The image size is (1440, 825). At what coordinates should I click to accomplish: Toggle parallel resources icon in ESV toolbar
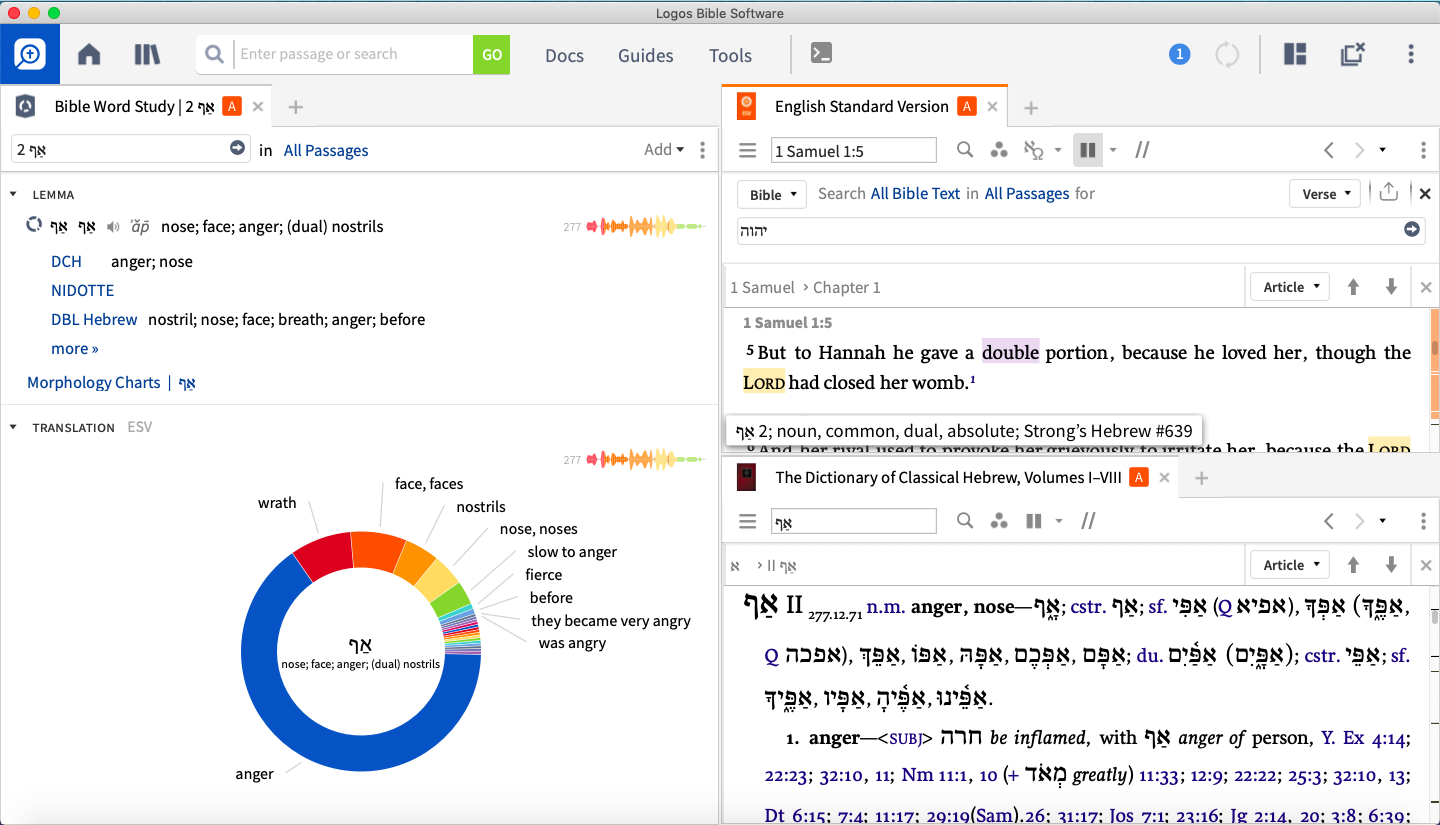pos(1142,150)
